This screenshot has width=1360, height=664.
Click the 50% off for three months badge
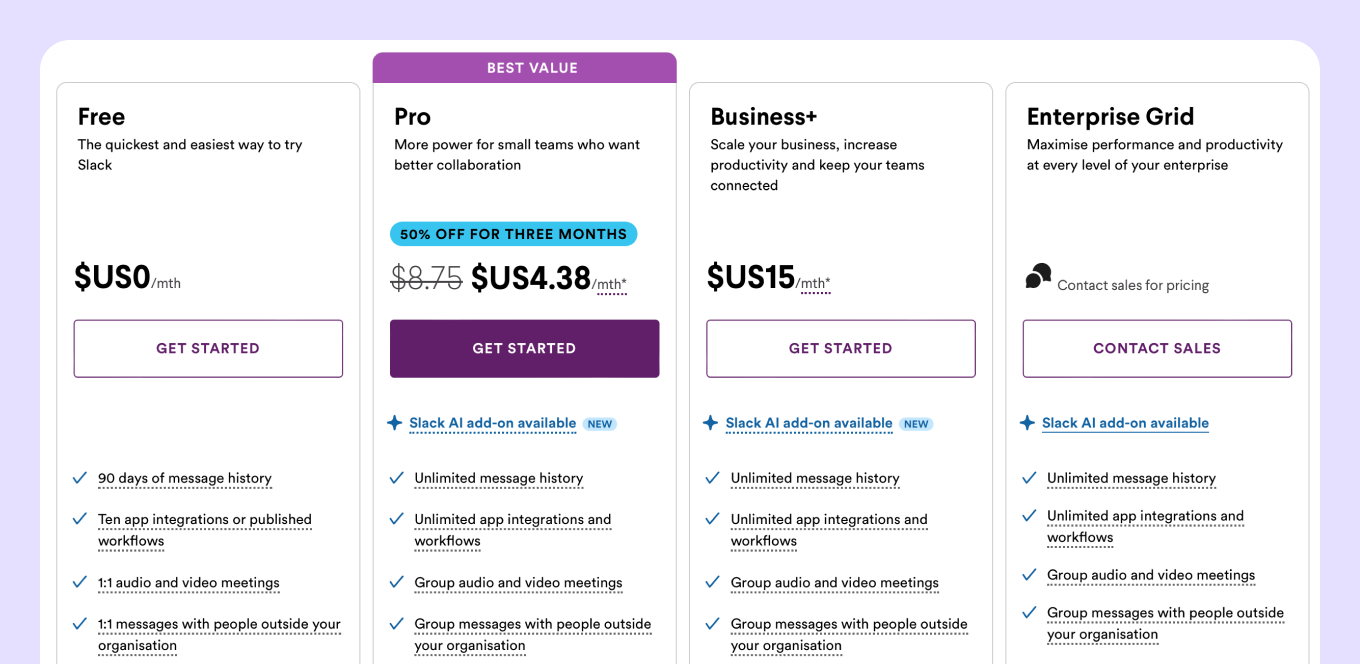click(513, 234)
